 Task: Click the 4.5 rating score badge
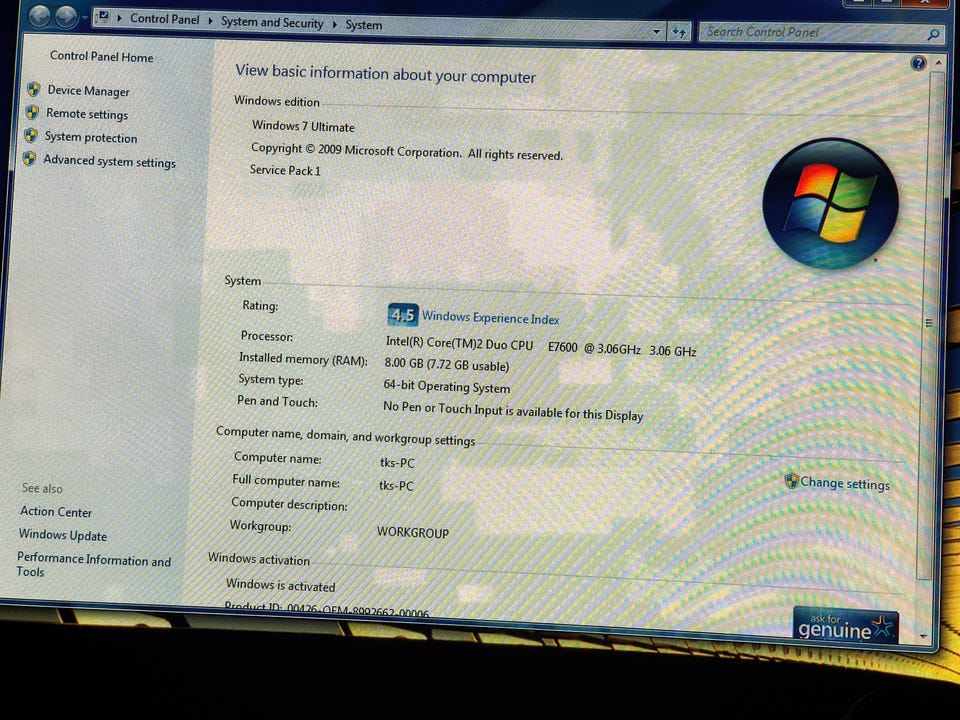click(403, 315)
